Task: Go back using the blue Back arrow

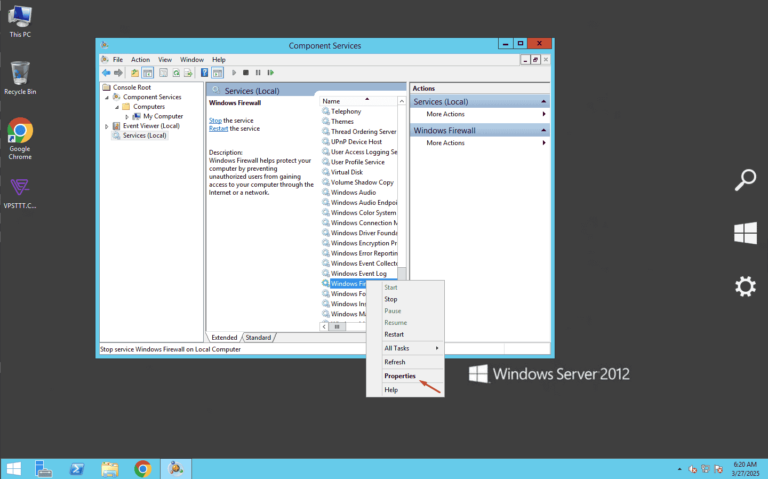Action: [x=106, y=72]
